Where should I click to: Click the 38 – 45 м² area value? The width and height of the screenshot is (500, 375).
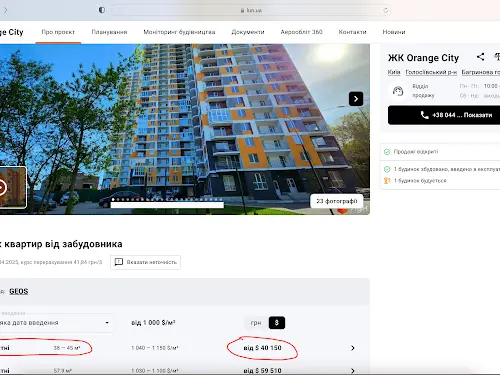[67, 348]
